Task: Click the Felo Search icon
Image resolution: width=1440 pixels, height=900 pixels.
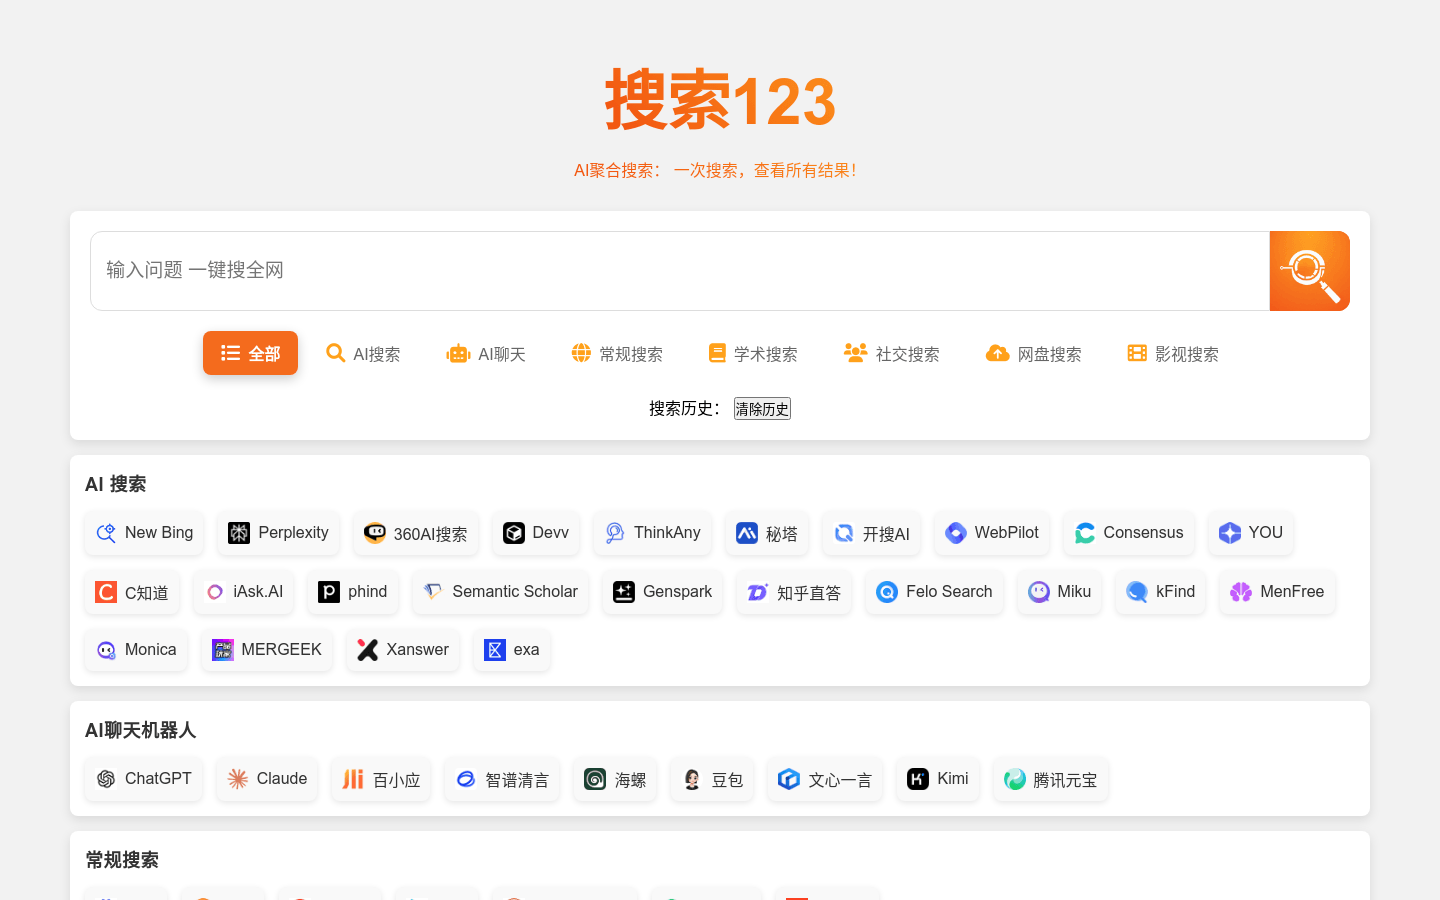Action: pyautogui.click(x=887, y=592)
